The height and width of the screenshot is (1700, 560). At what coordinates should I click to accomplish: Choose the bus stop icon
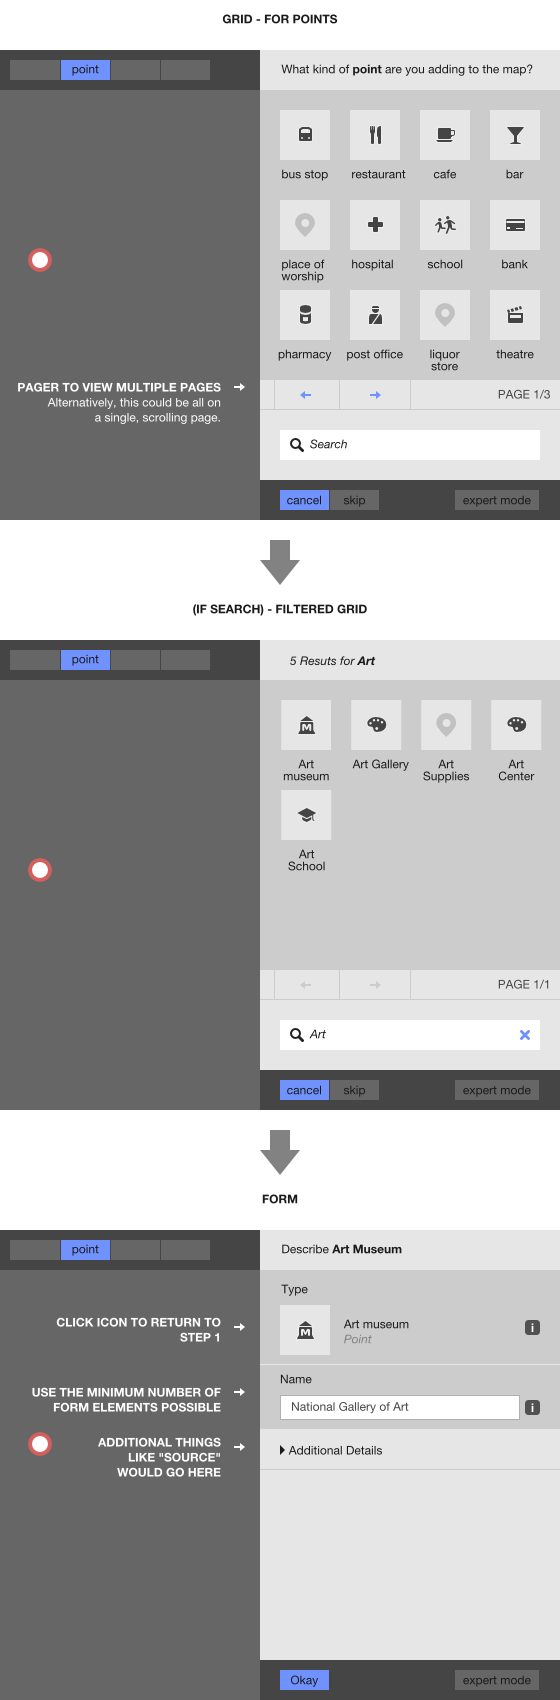click(305, 135)
